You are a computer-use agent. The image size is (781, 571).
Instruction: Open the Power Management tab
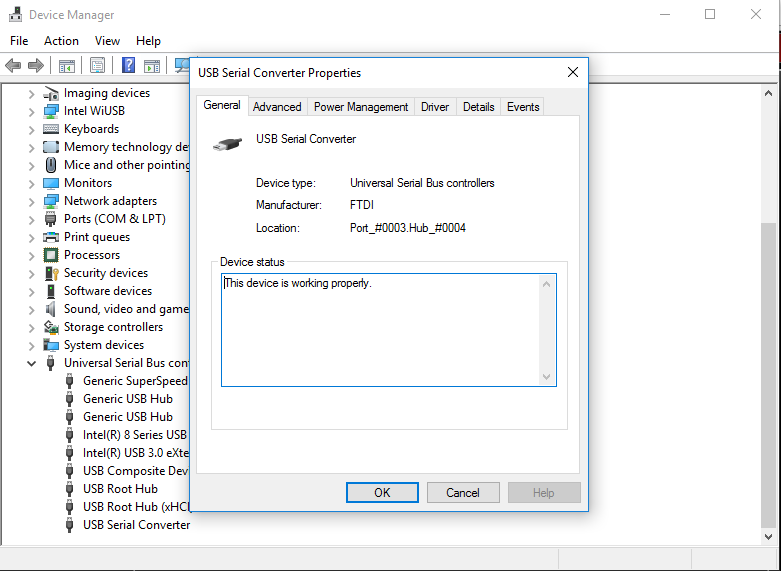361,107
